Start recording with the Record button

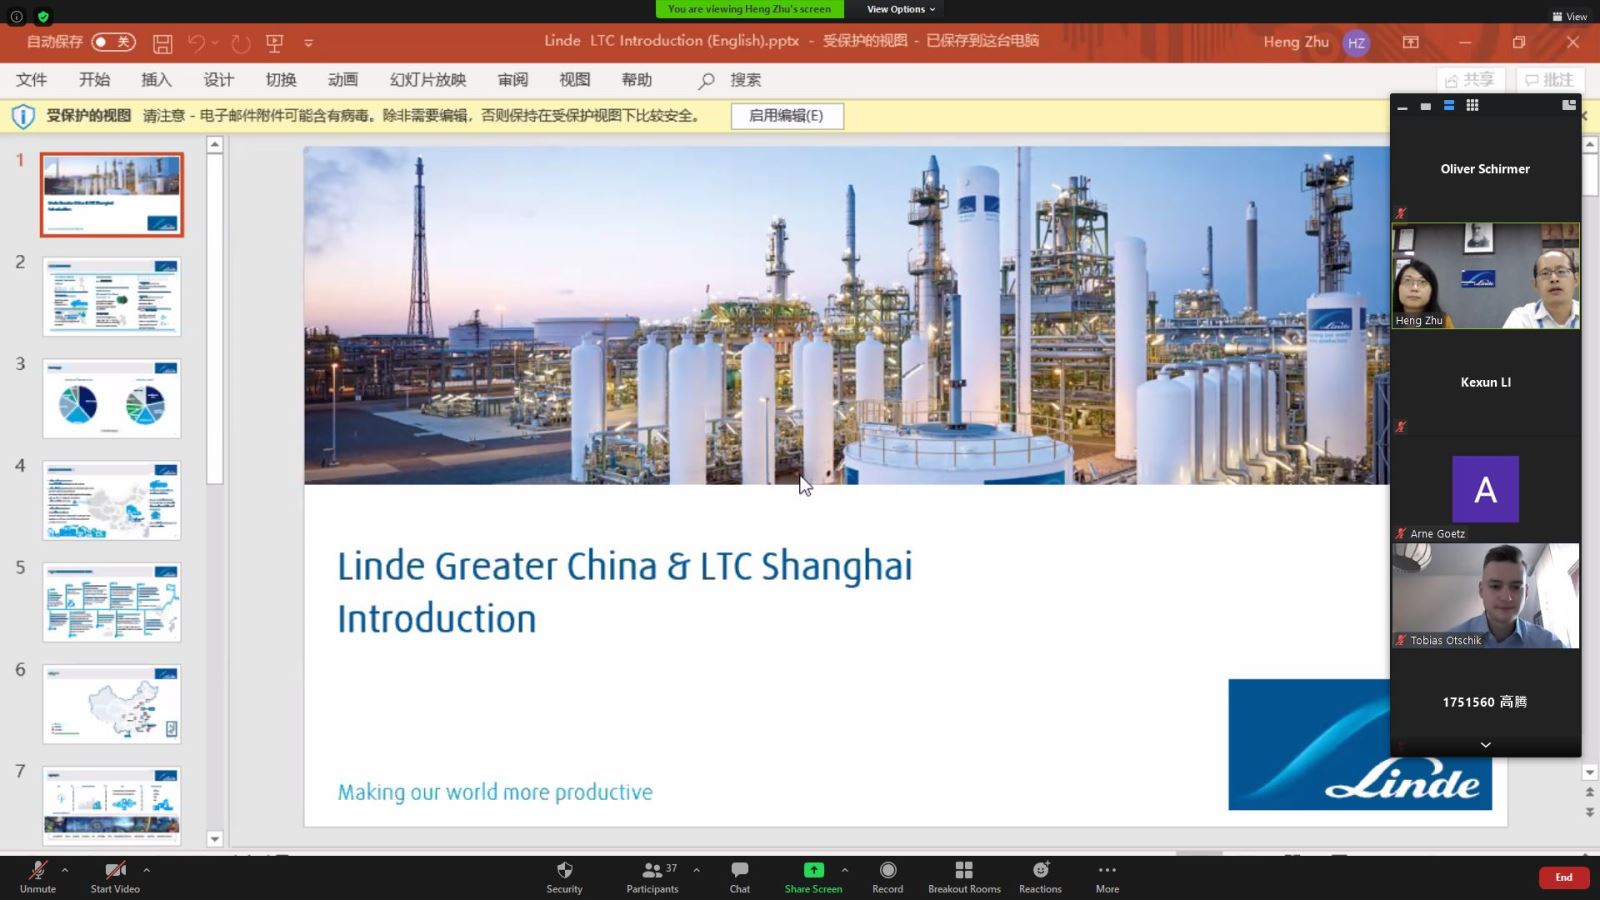[x=887, y=876]
